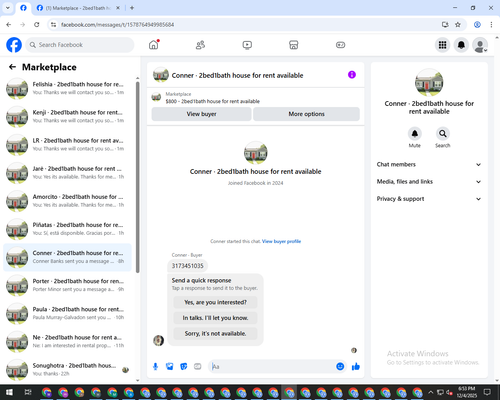Open the Facebook menu grid icon

(442, 45)
